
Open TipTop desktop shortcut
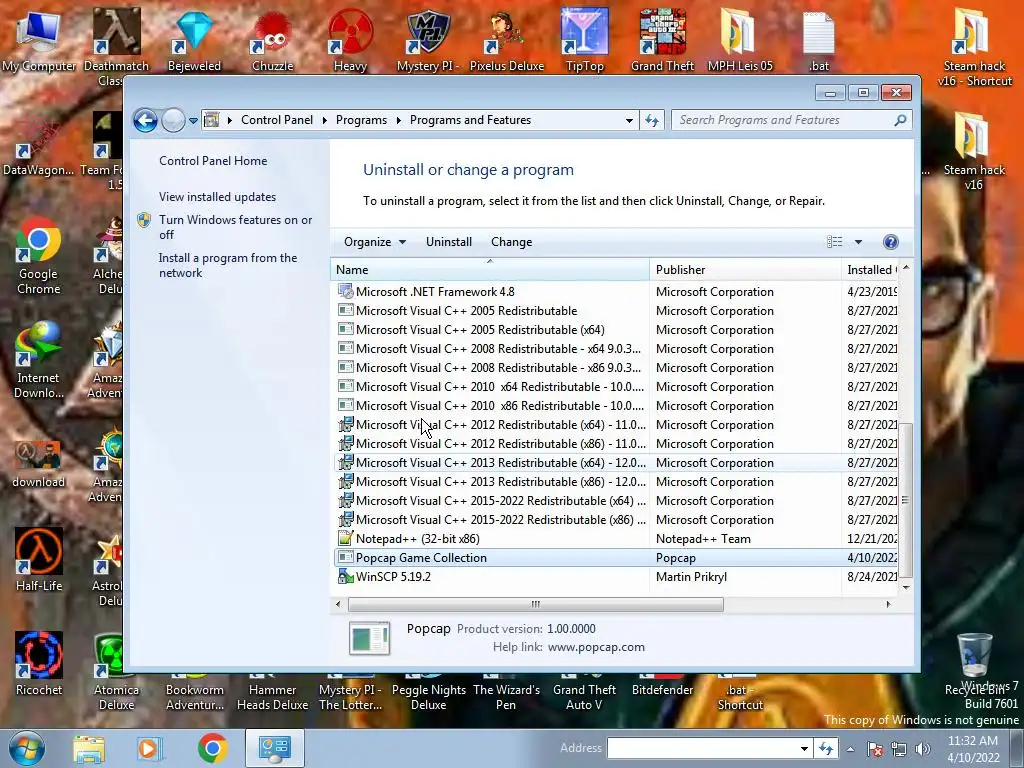584,41
